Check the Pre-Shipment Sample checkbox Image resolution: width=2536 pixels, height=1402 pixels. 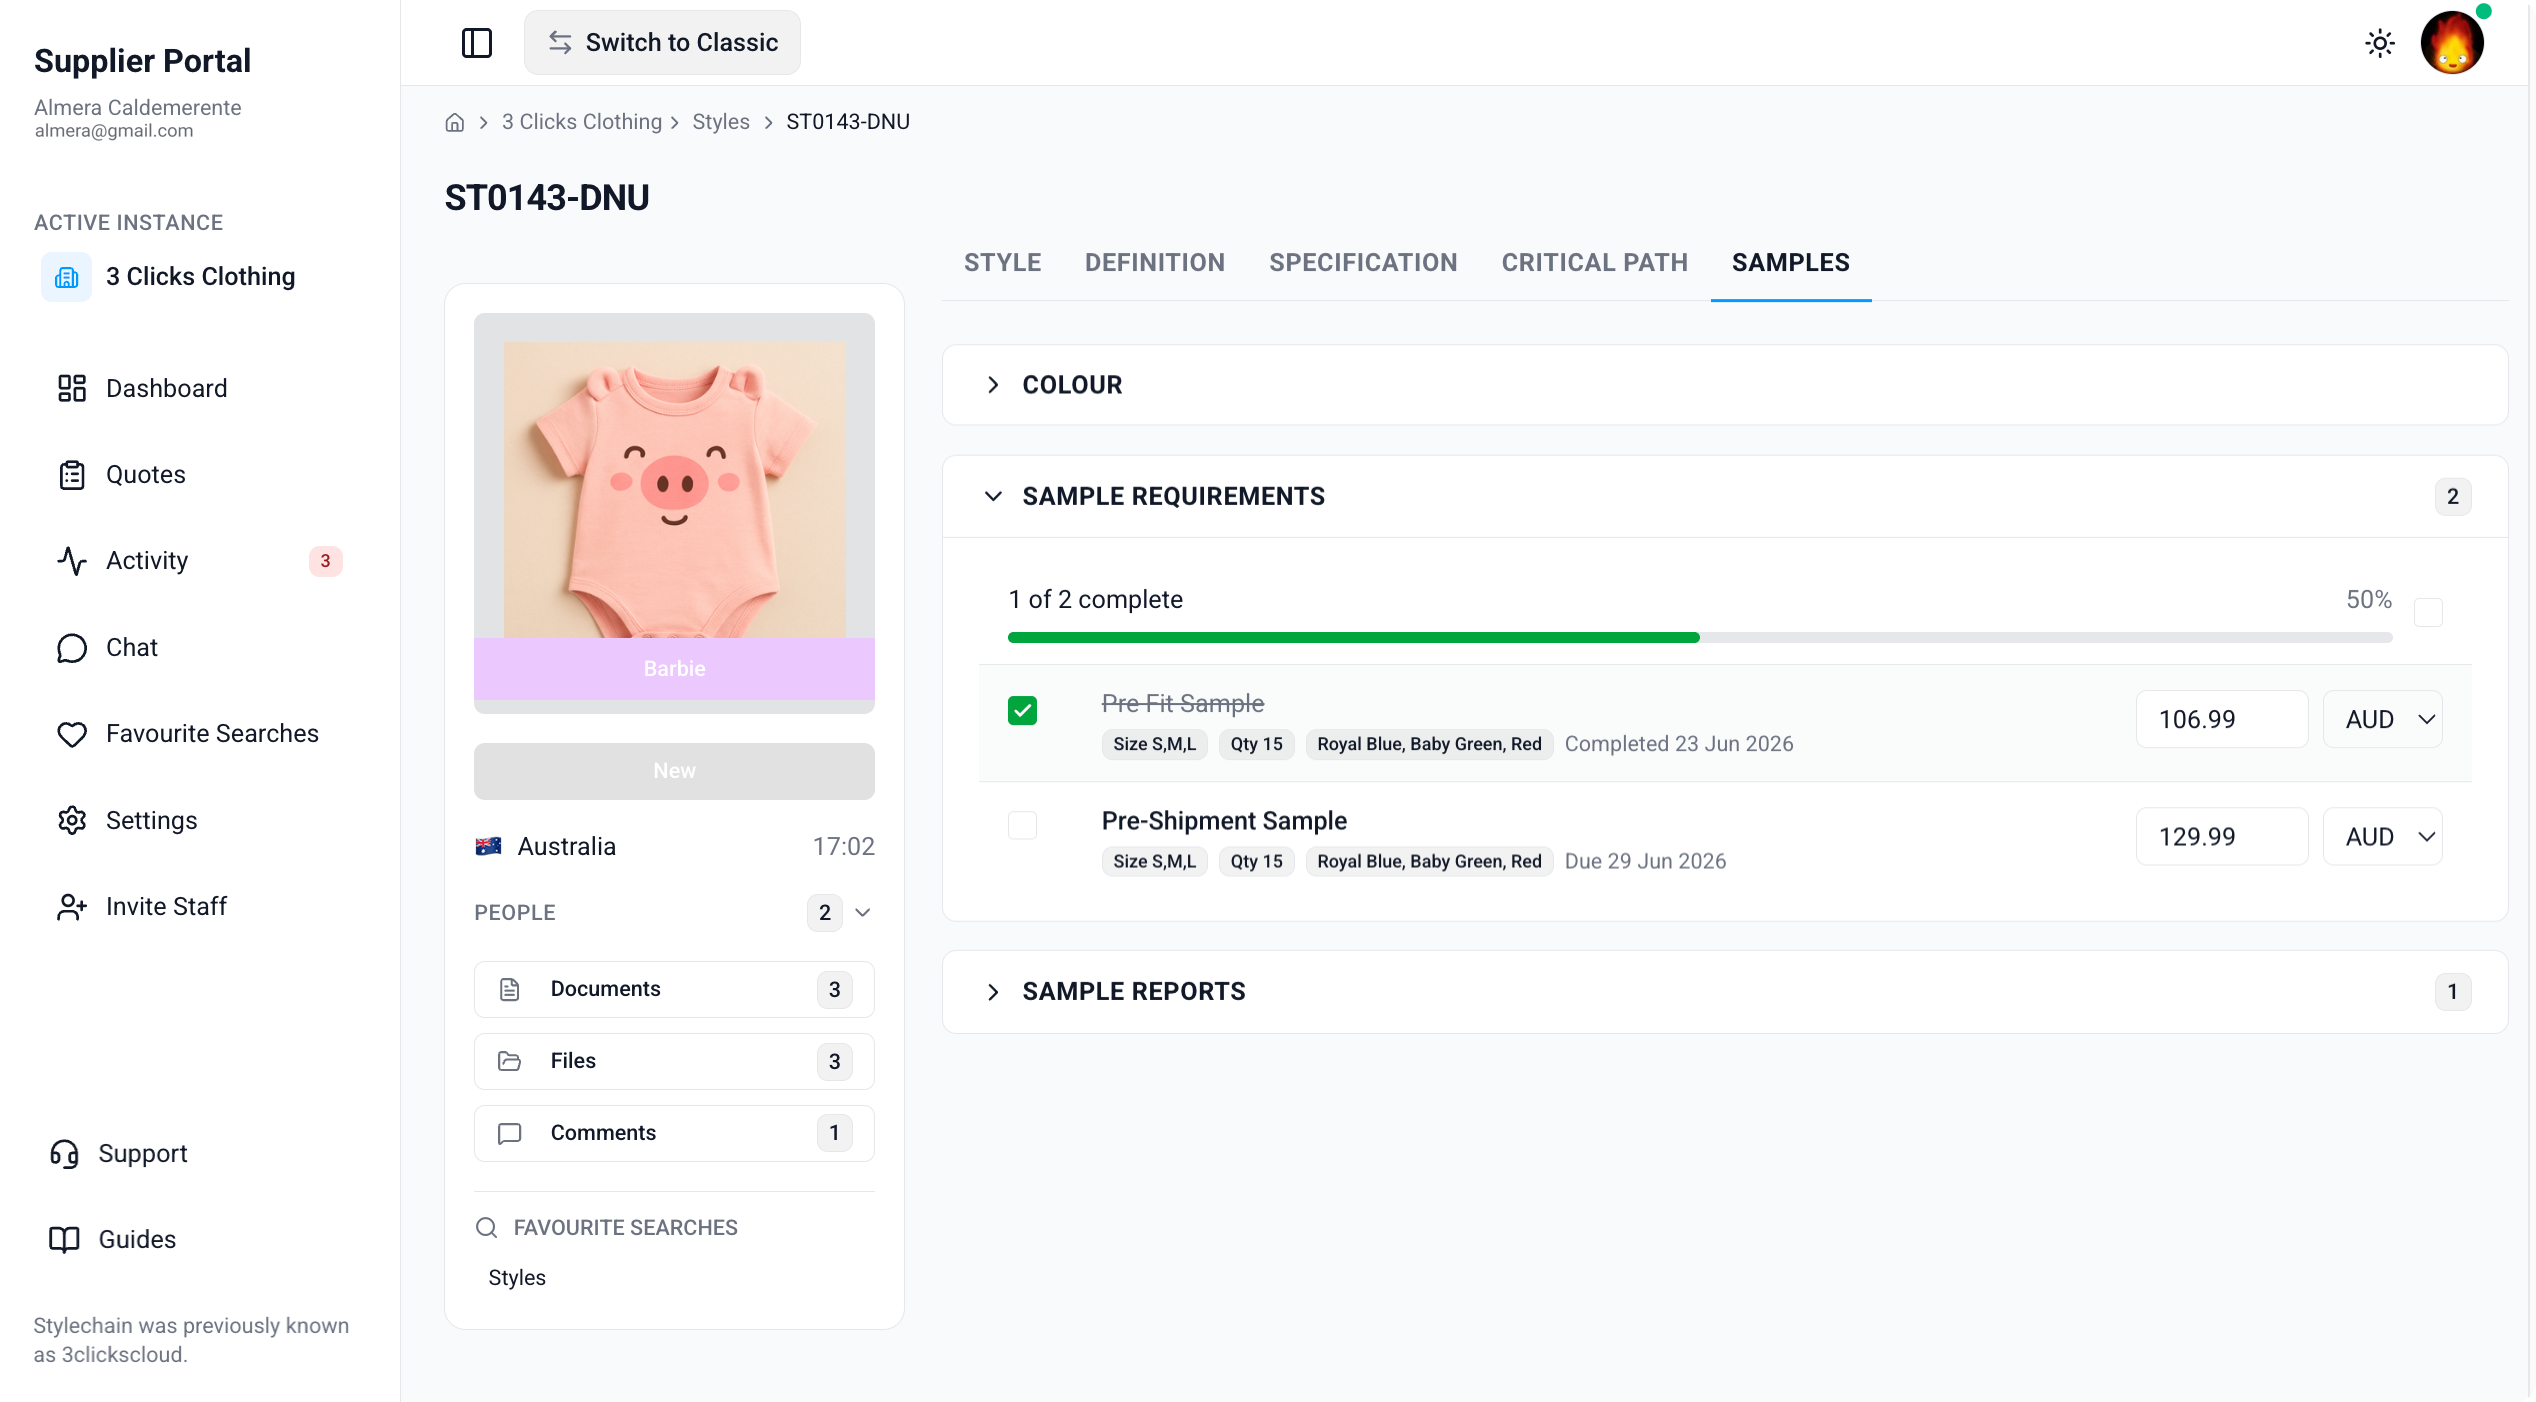(x=1022, y=826)
